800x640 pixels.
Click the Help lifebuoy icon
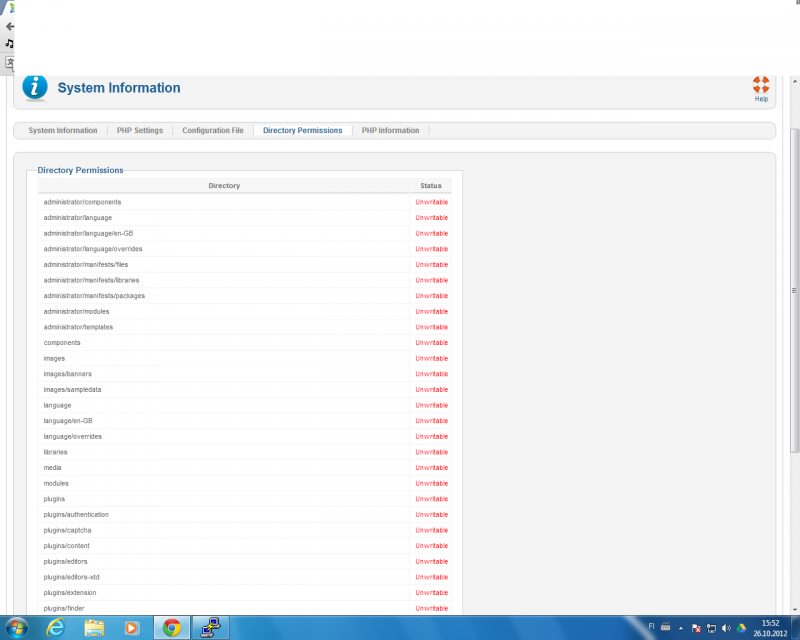pos(761,85)
